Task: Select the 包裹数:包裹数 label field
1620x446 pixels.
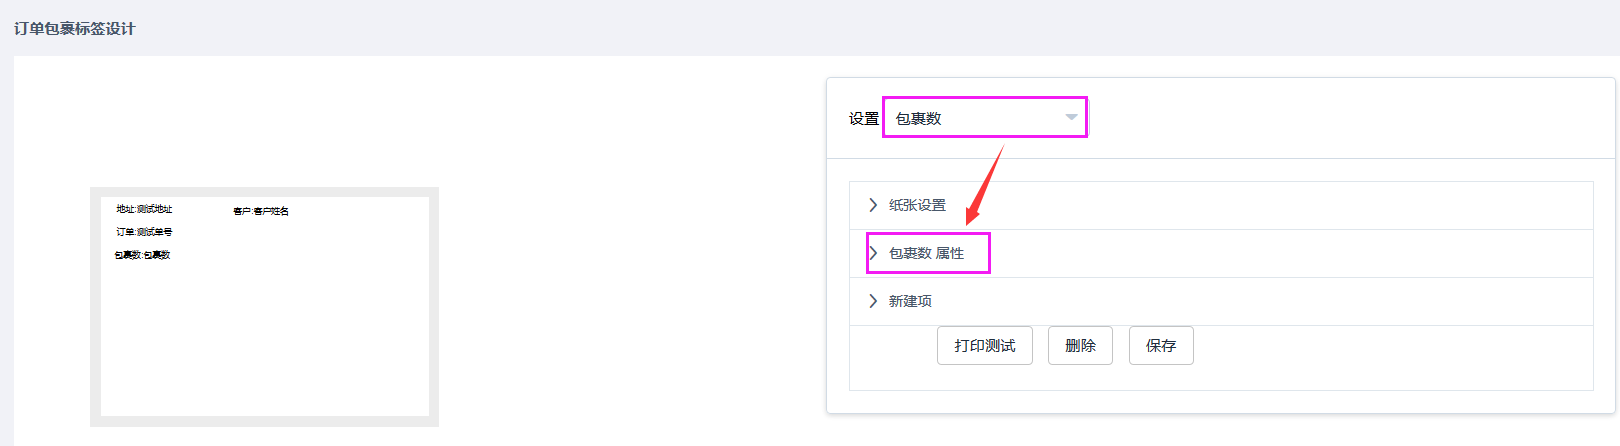Action: (x=142, y=255)
